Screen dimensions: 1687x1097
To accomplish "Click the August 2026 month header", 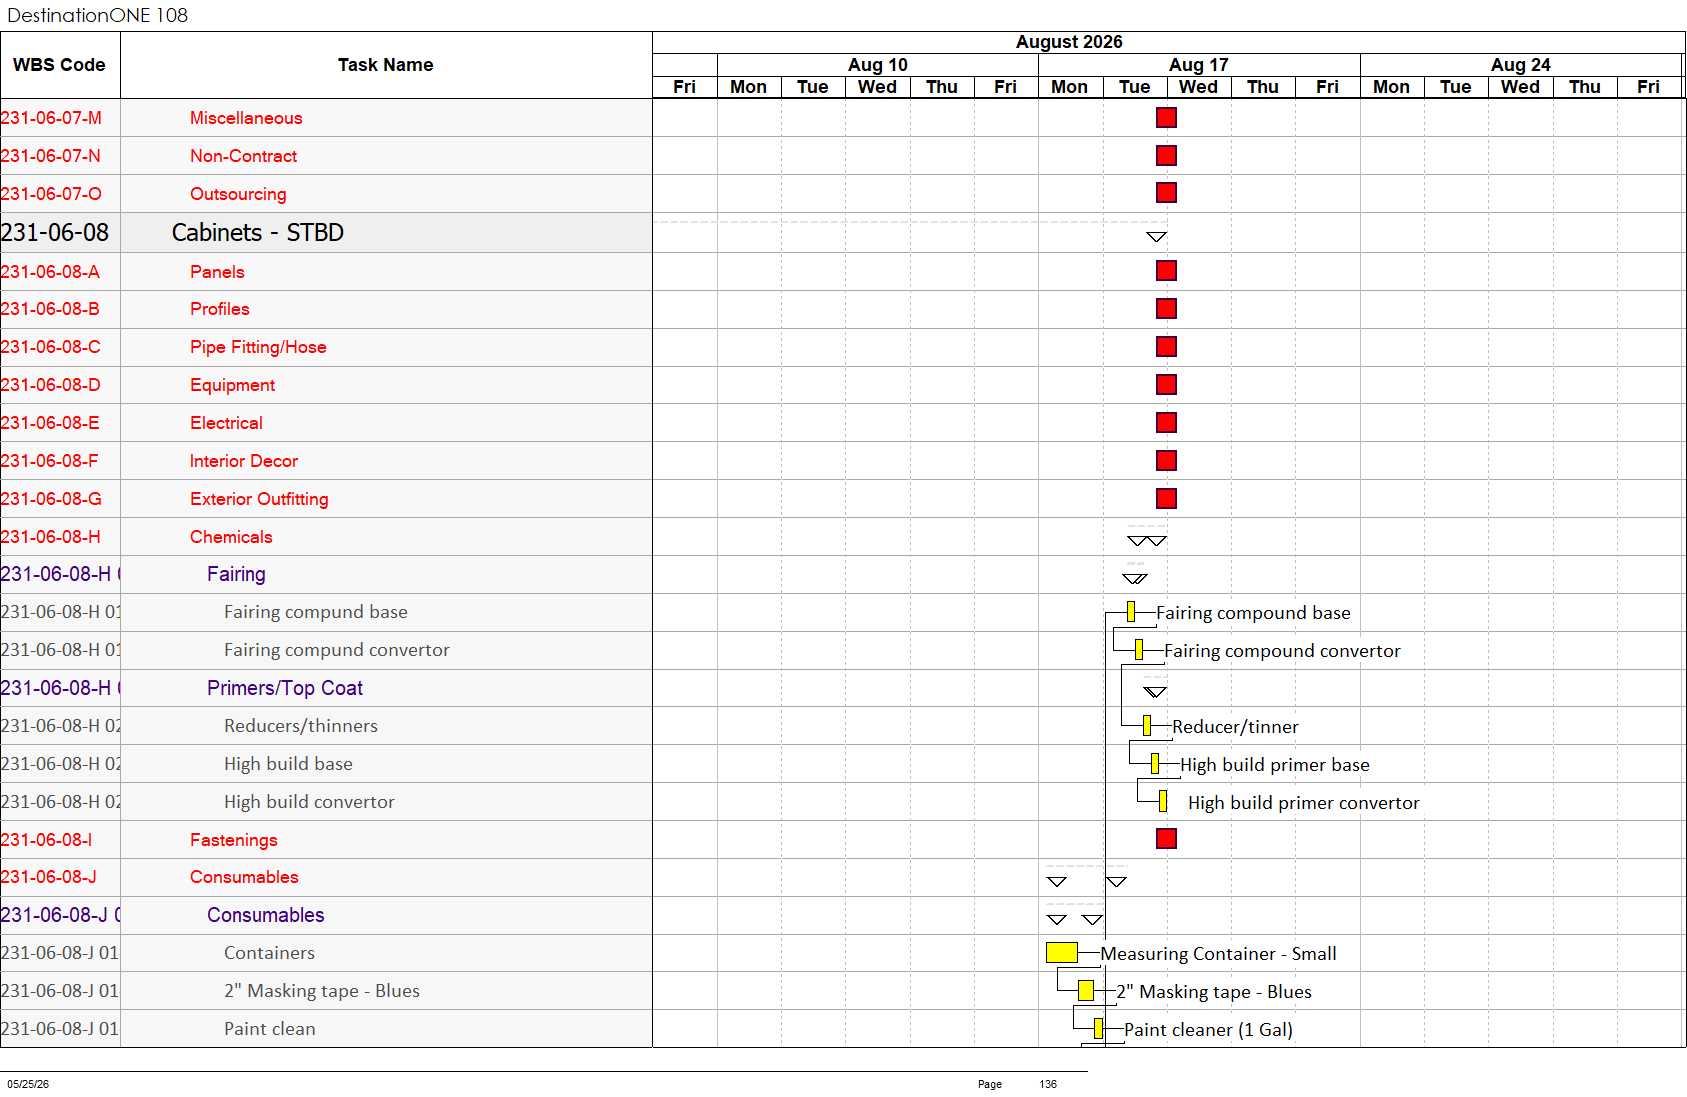I will tap(1069, 42).
